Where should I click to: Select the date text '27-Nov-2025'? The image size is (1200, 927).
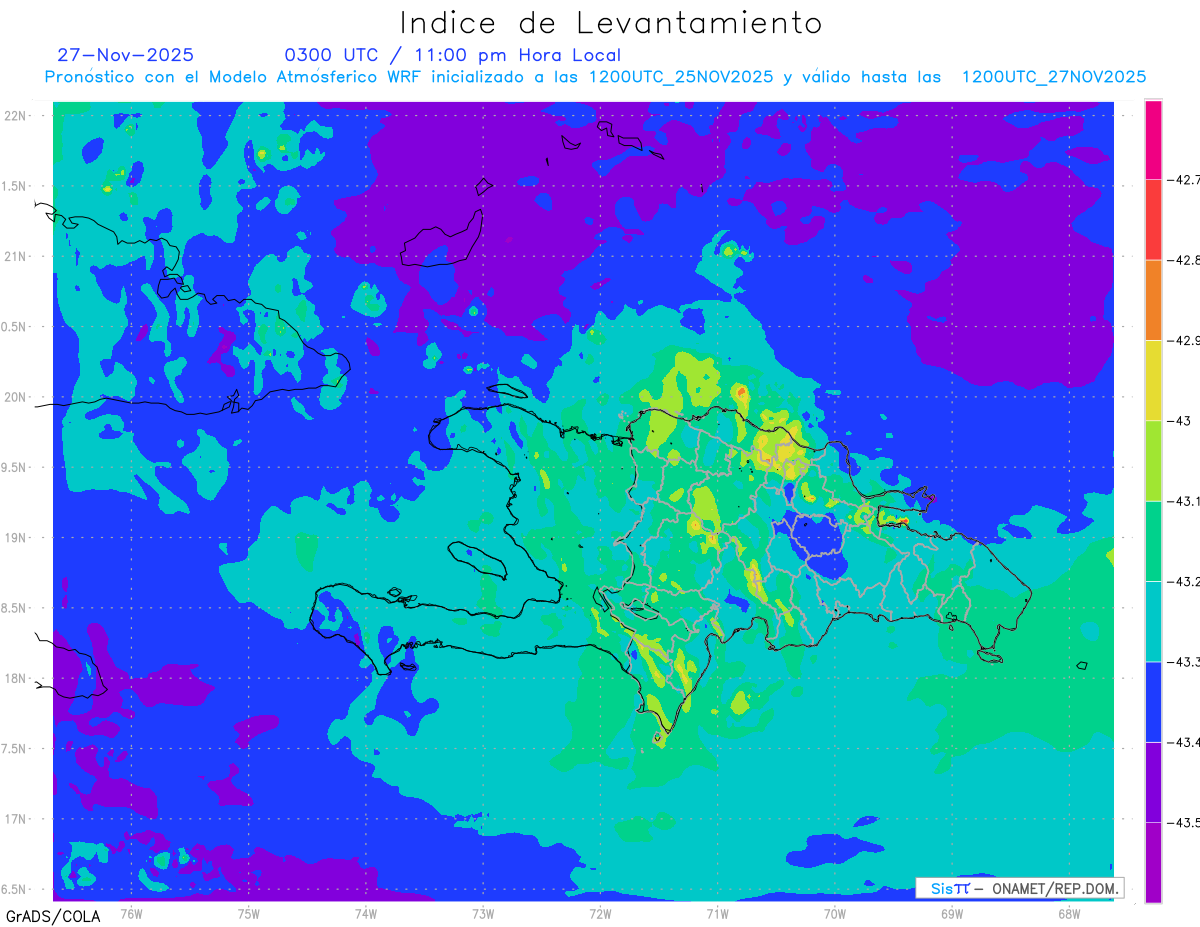[x=126, y=55]
